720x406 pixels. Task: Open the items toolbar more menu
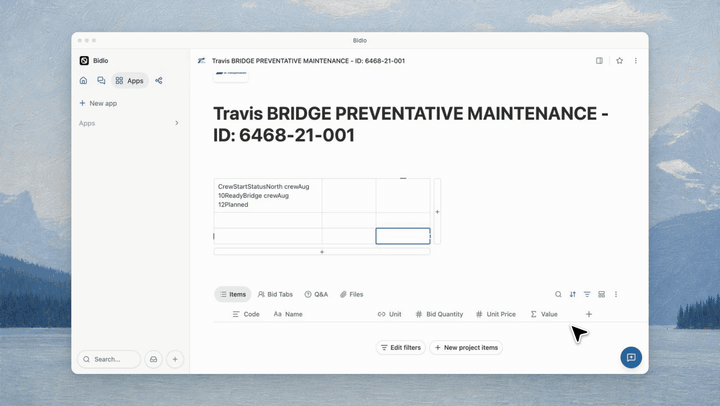coord(616,294)
